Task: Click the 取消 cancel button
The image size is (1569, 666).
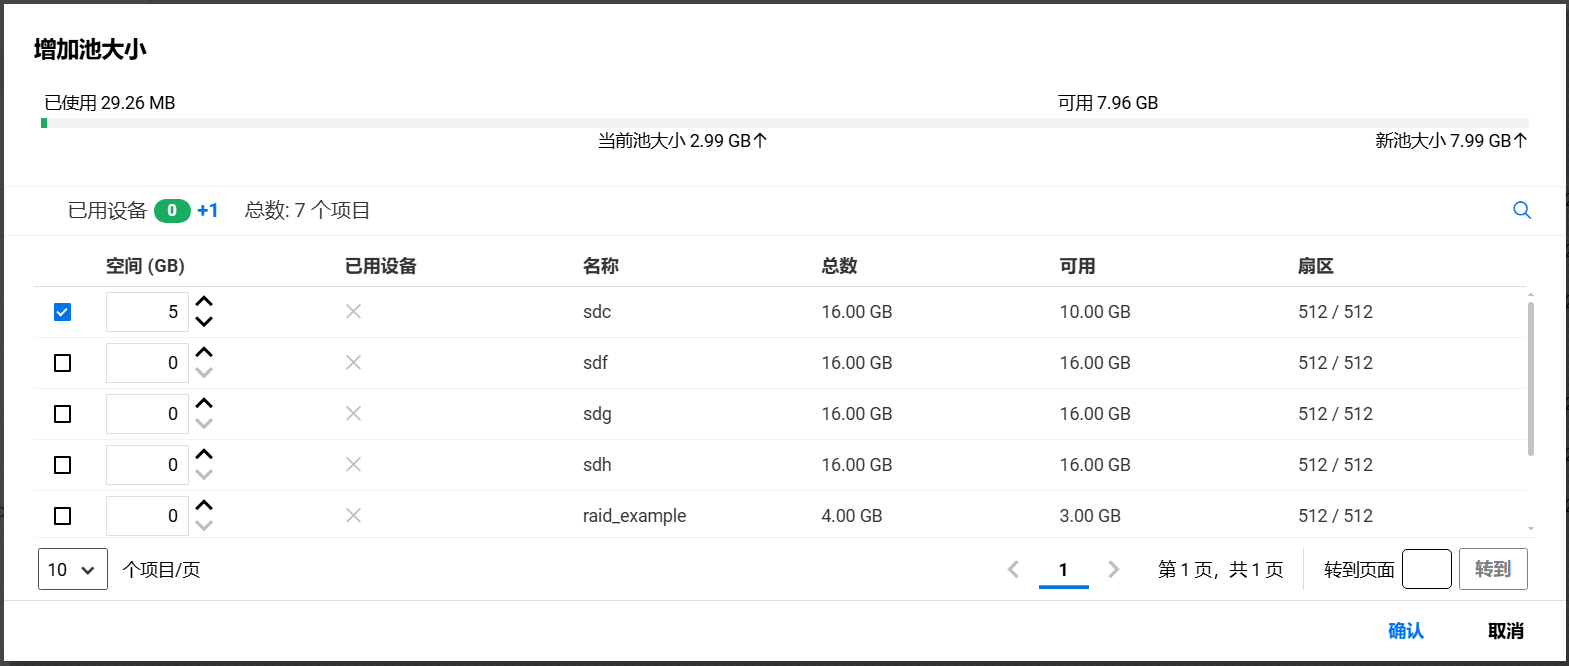Action: tap(1505, 631)
